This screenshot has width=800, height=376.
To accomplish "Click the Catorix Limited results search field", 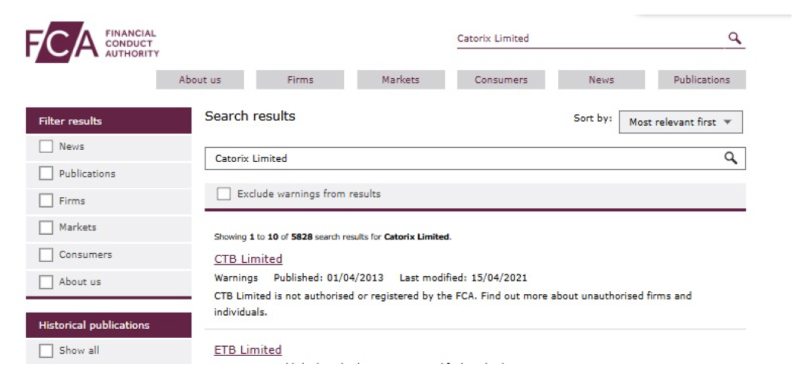I will [x=475, y=159].
